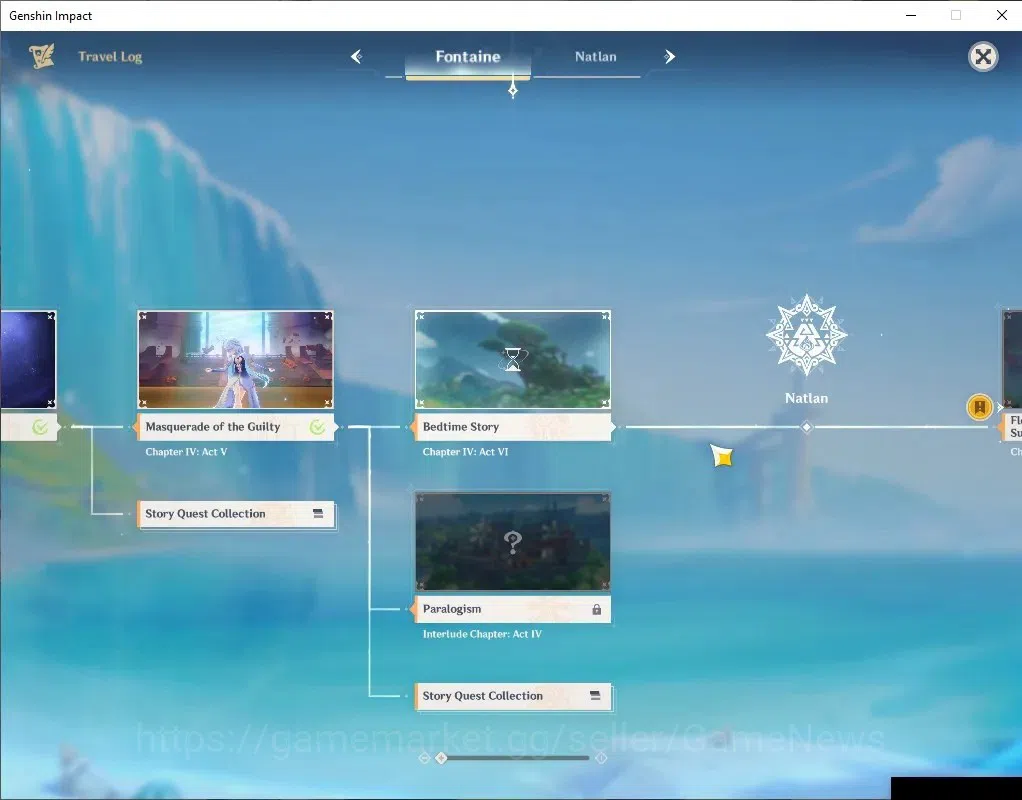Viewport: 1022px width, 800px height.
Task: Select the Paralogism label bar
Action: tap(513, 610)
